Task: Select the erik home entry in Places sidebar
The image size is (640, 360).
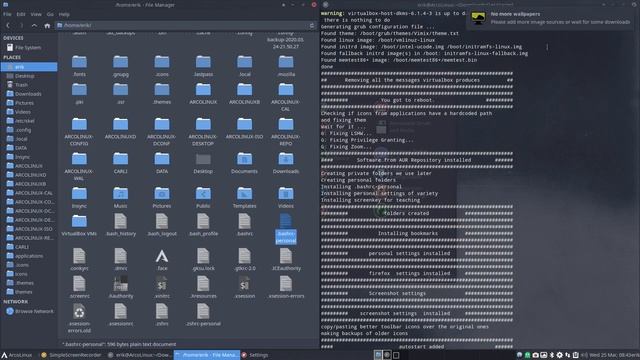Action: pos(29,67)
